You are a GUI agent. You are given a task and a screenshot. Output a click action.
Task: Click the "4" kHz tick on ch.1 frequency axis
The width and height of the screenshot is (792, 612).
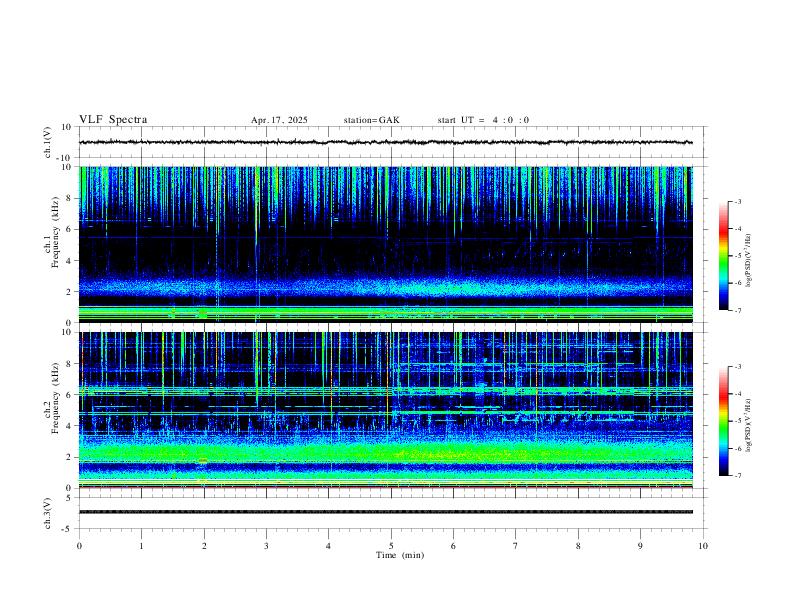69,261
